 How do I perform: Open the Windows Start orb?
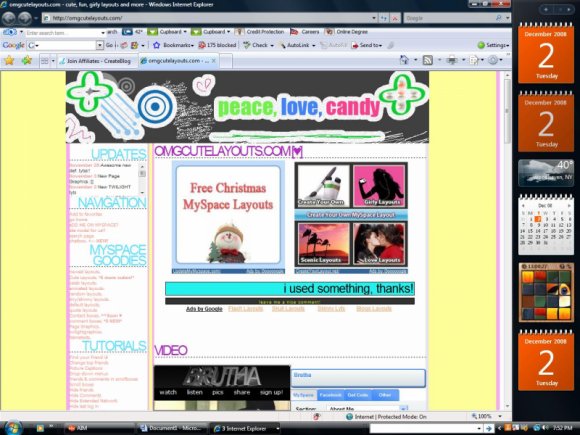click(14, 428)
